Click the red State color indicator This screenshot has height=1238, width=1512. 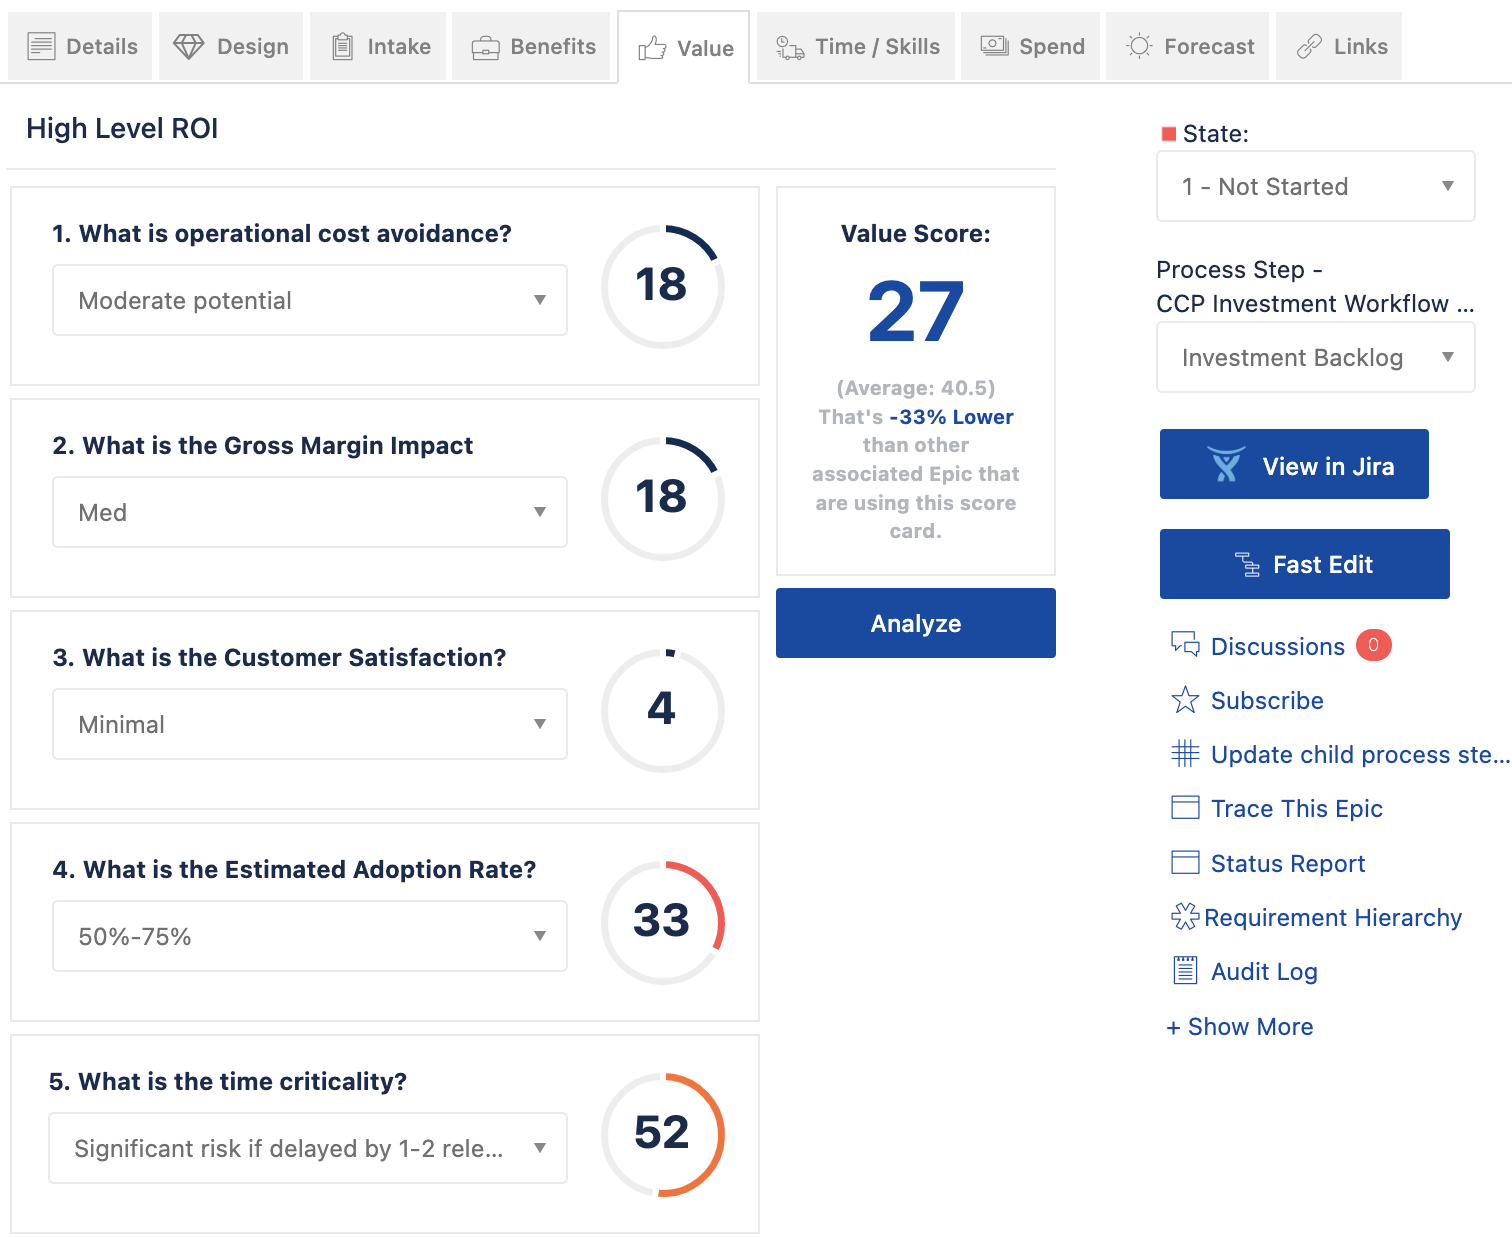click(1169, 134)
